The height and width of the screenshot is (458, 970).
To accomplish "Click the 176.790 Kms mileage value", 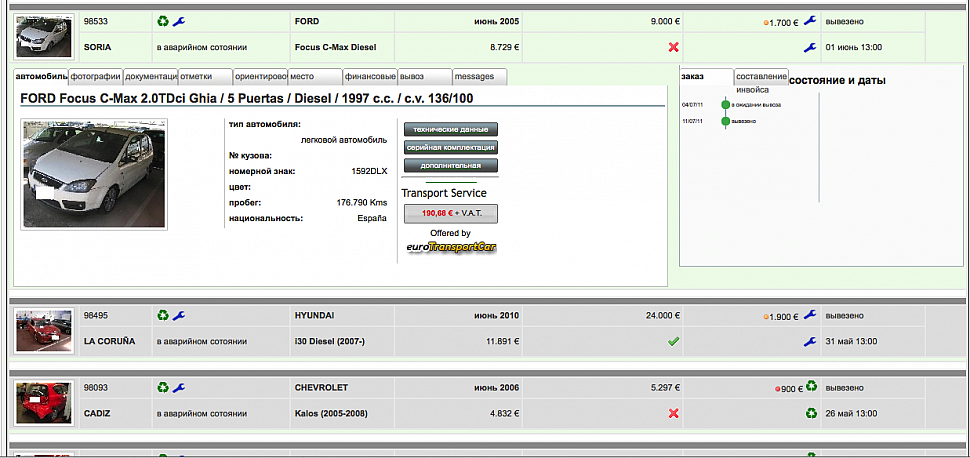I will tap(362, 202).
